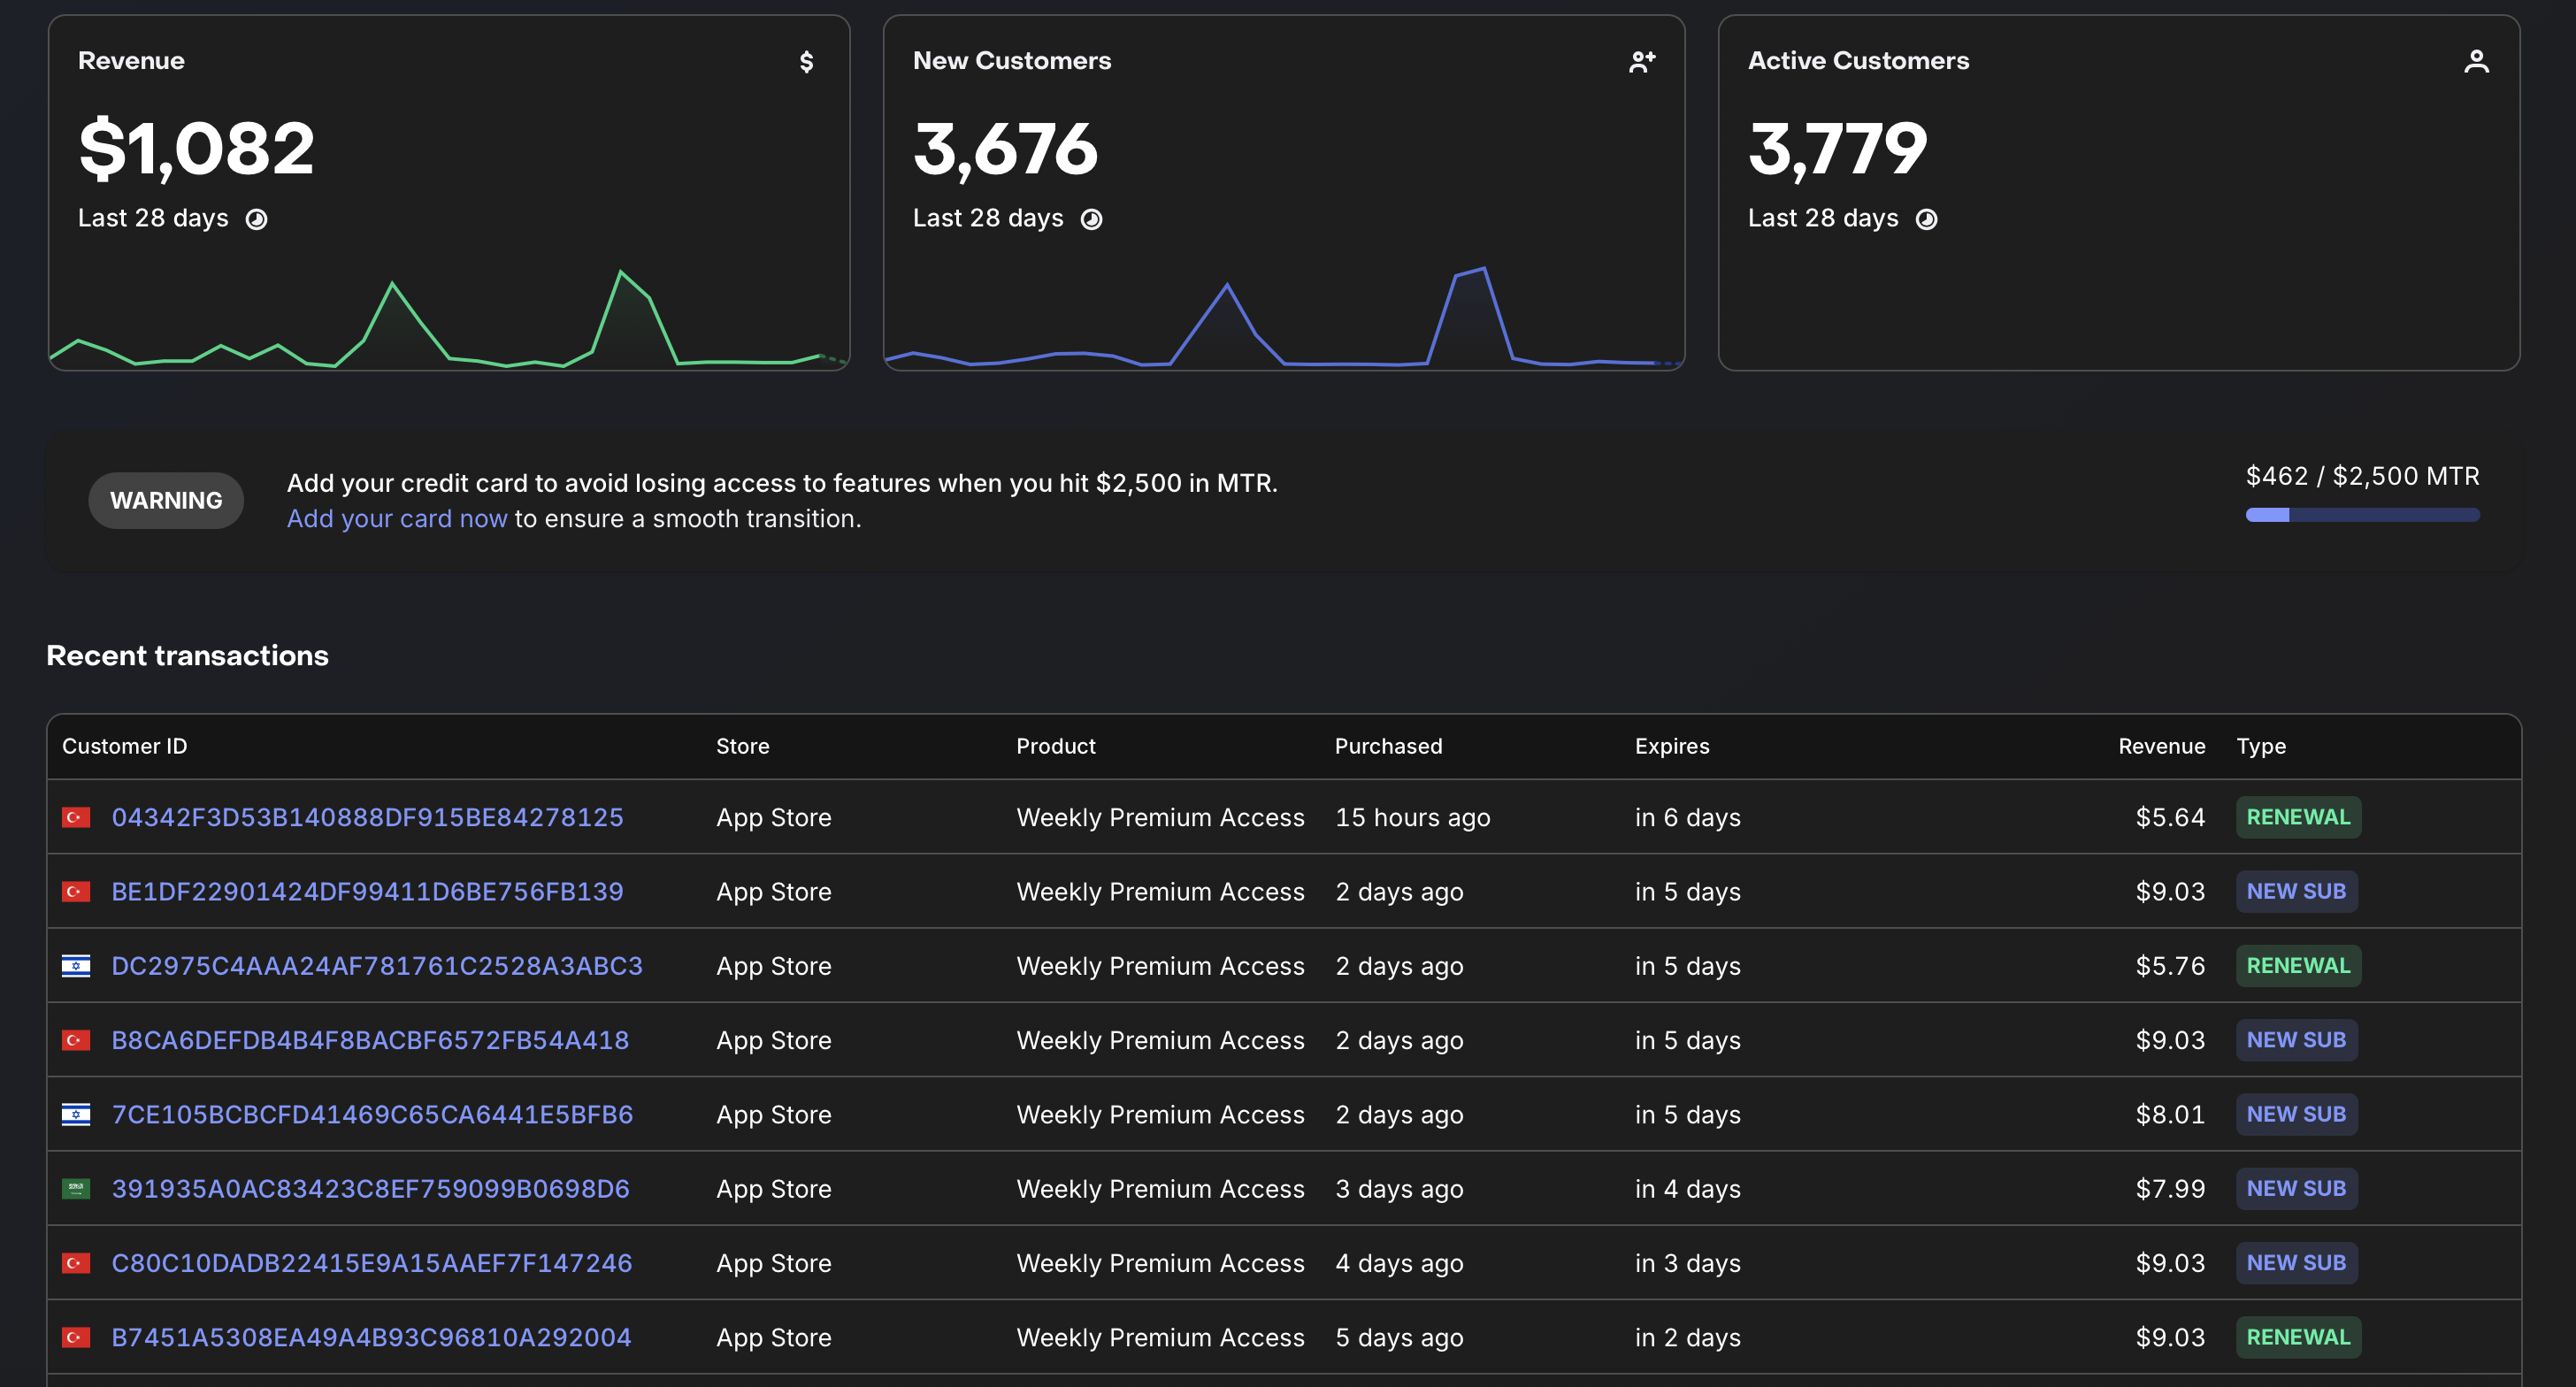The height and width of the screenshot is (1387, 2576).
Task: Click the clock icon beside Revenue's Last 28 days
Action: tap(257, 219)
